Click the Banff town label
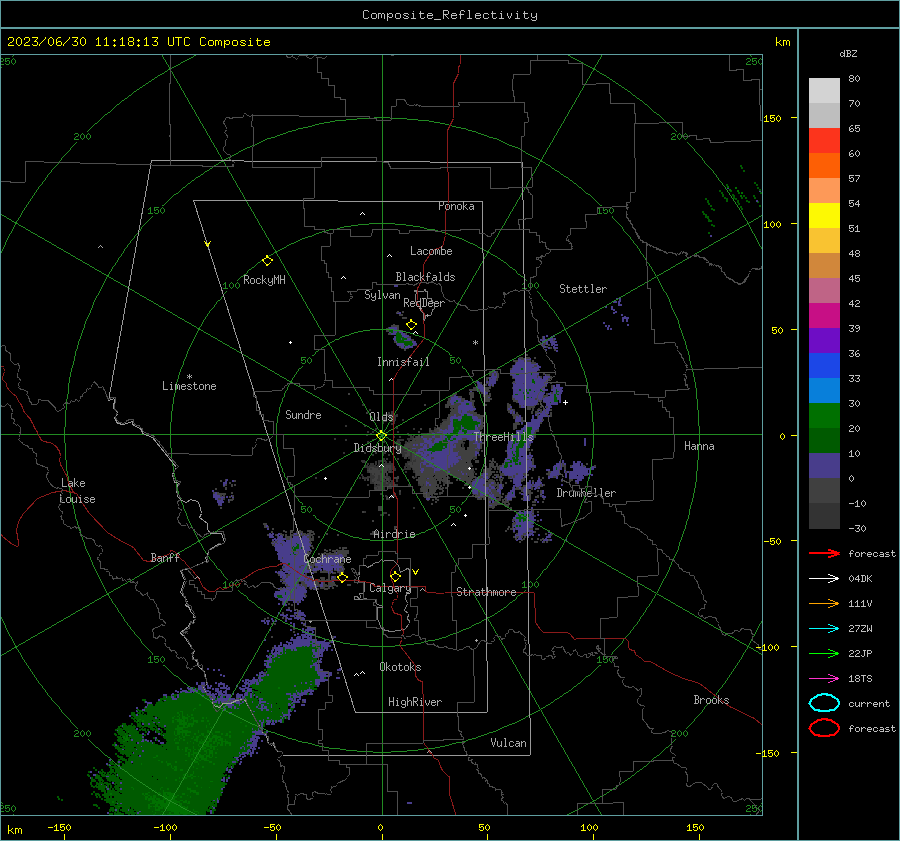 tap(165, 557)
